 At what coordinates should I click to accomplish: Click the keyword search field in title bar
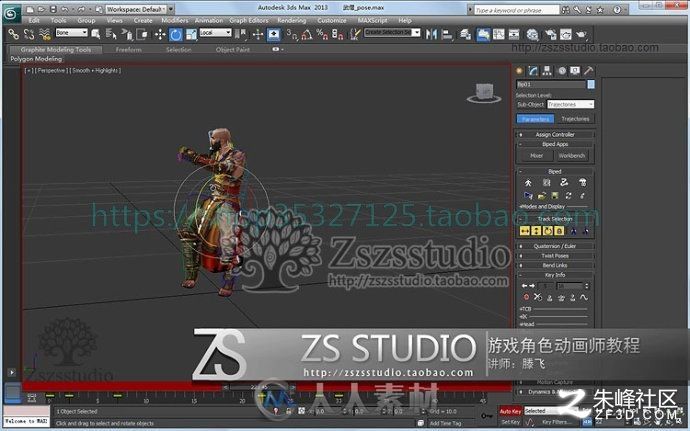pos(516,10)
